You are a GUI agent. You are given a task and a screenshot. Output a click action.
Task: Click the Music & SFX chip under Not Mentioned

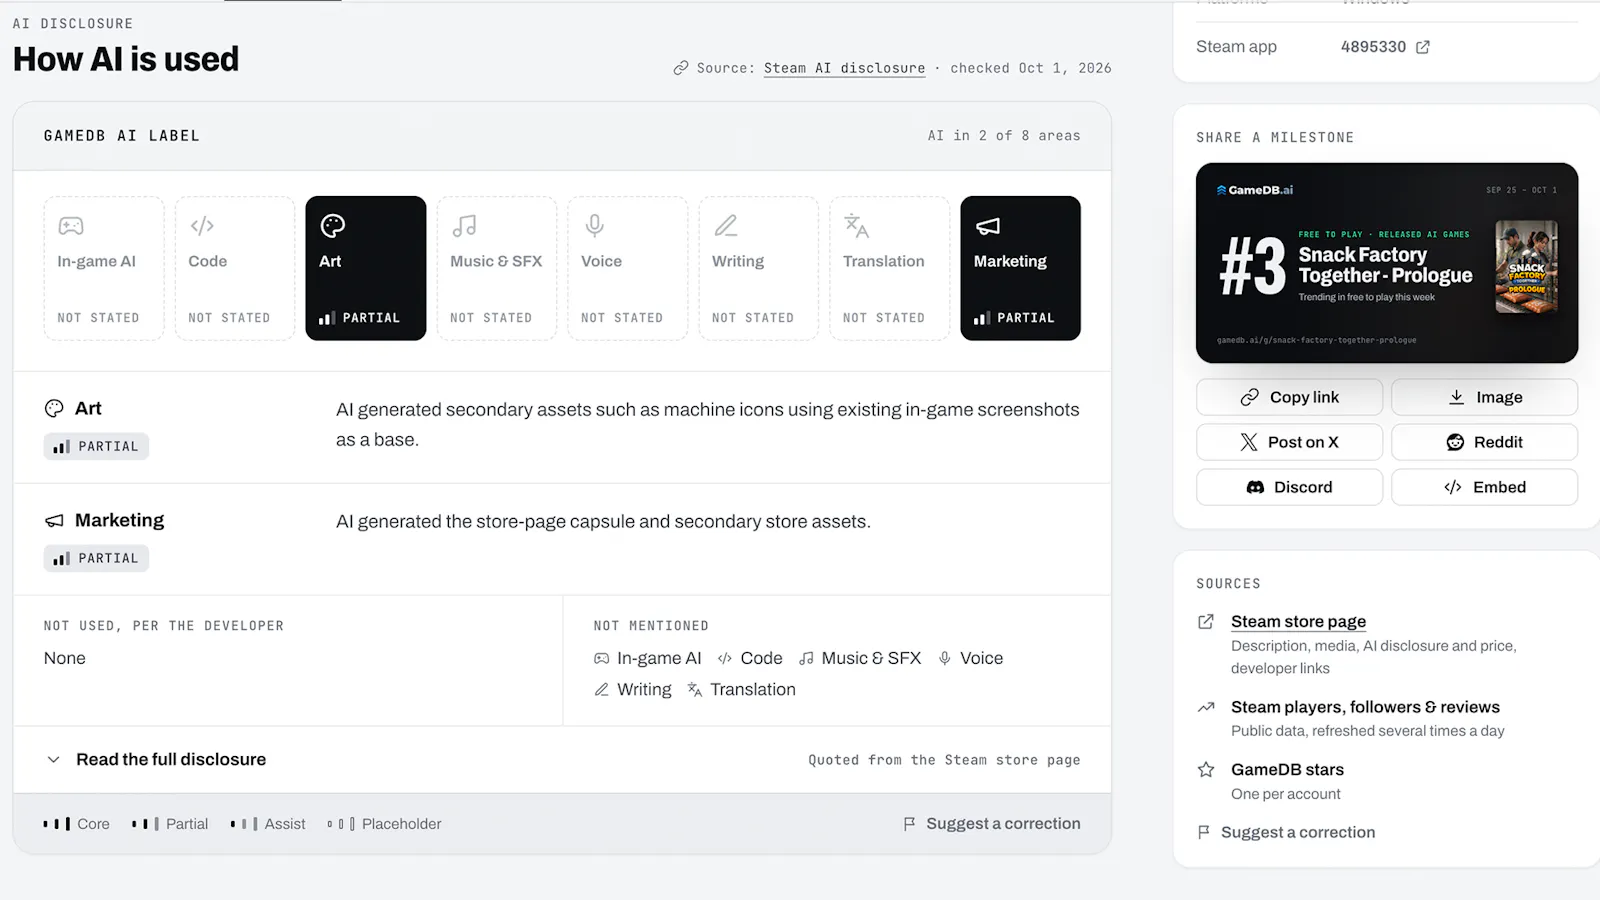(860, 658)
